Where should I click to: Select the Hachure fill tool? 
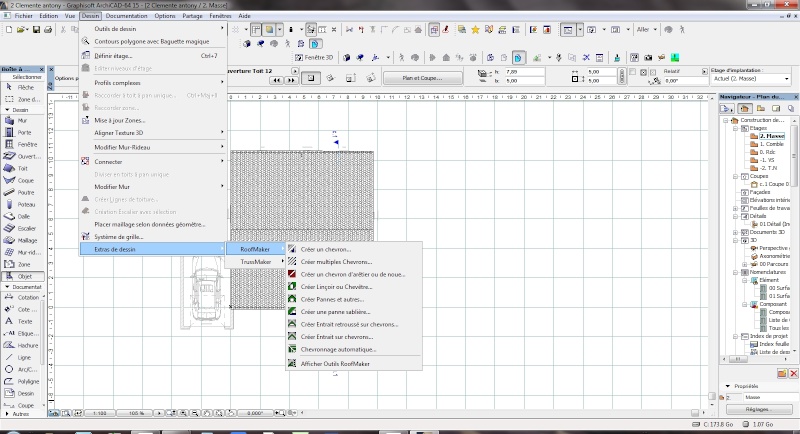point(22,346)
